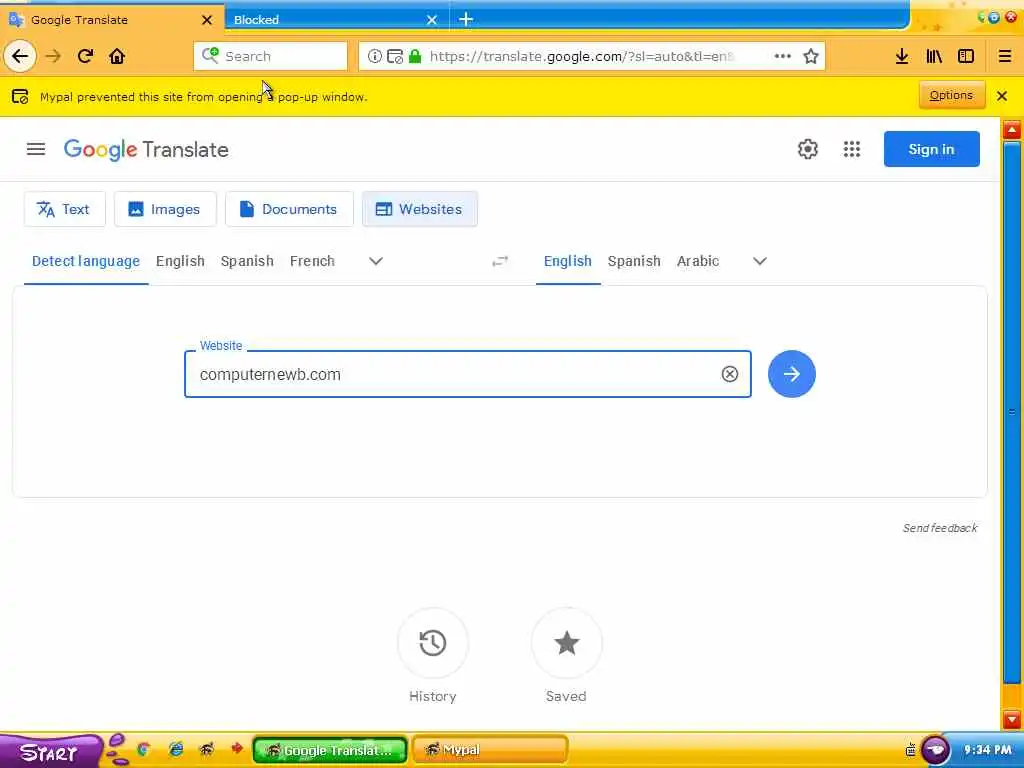1024x768 pixels.
Task: Open the Google apps grid
Action: pos(852,149)
